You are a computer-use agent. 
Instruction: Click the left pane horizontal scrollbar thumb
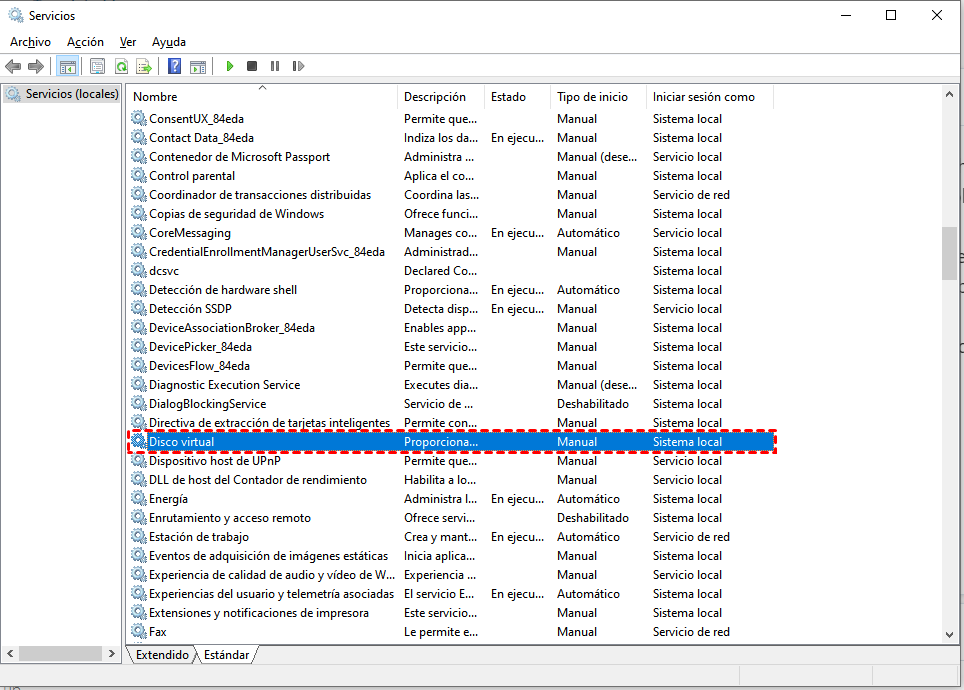coord(60,653)
